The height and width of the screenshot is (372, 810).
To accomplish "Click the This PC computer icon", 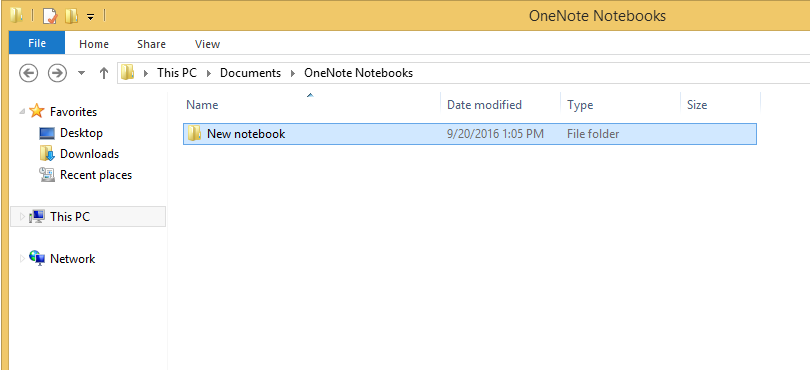I will (x=37, y=216).
